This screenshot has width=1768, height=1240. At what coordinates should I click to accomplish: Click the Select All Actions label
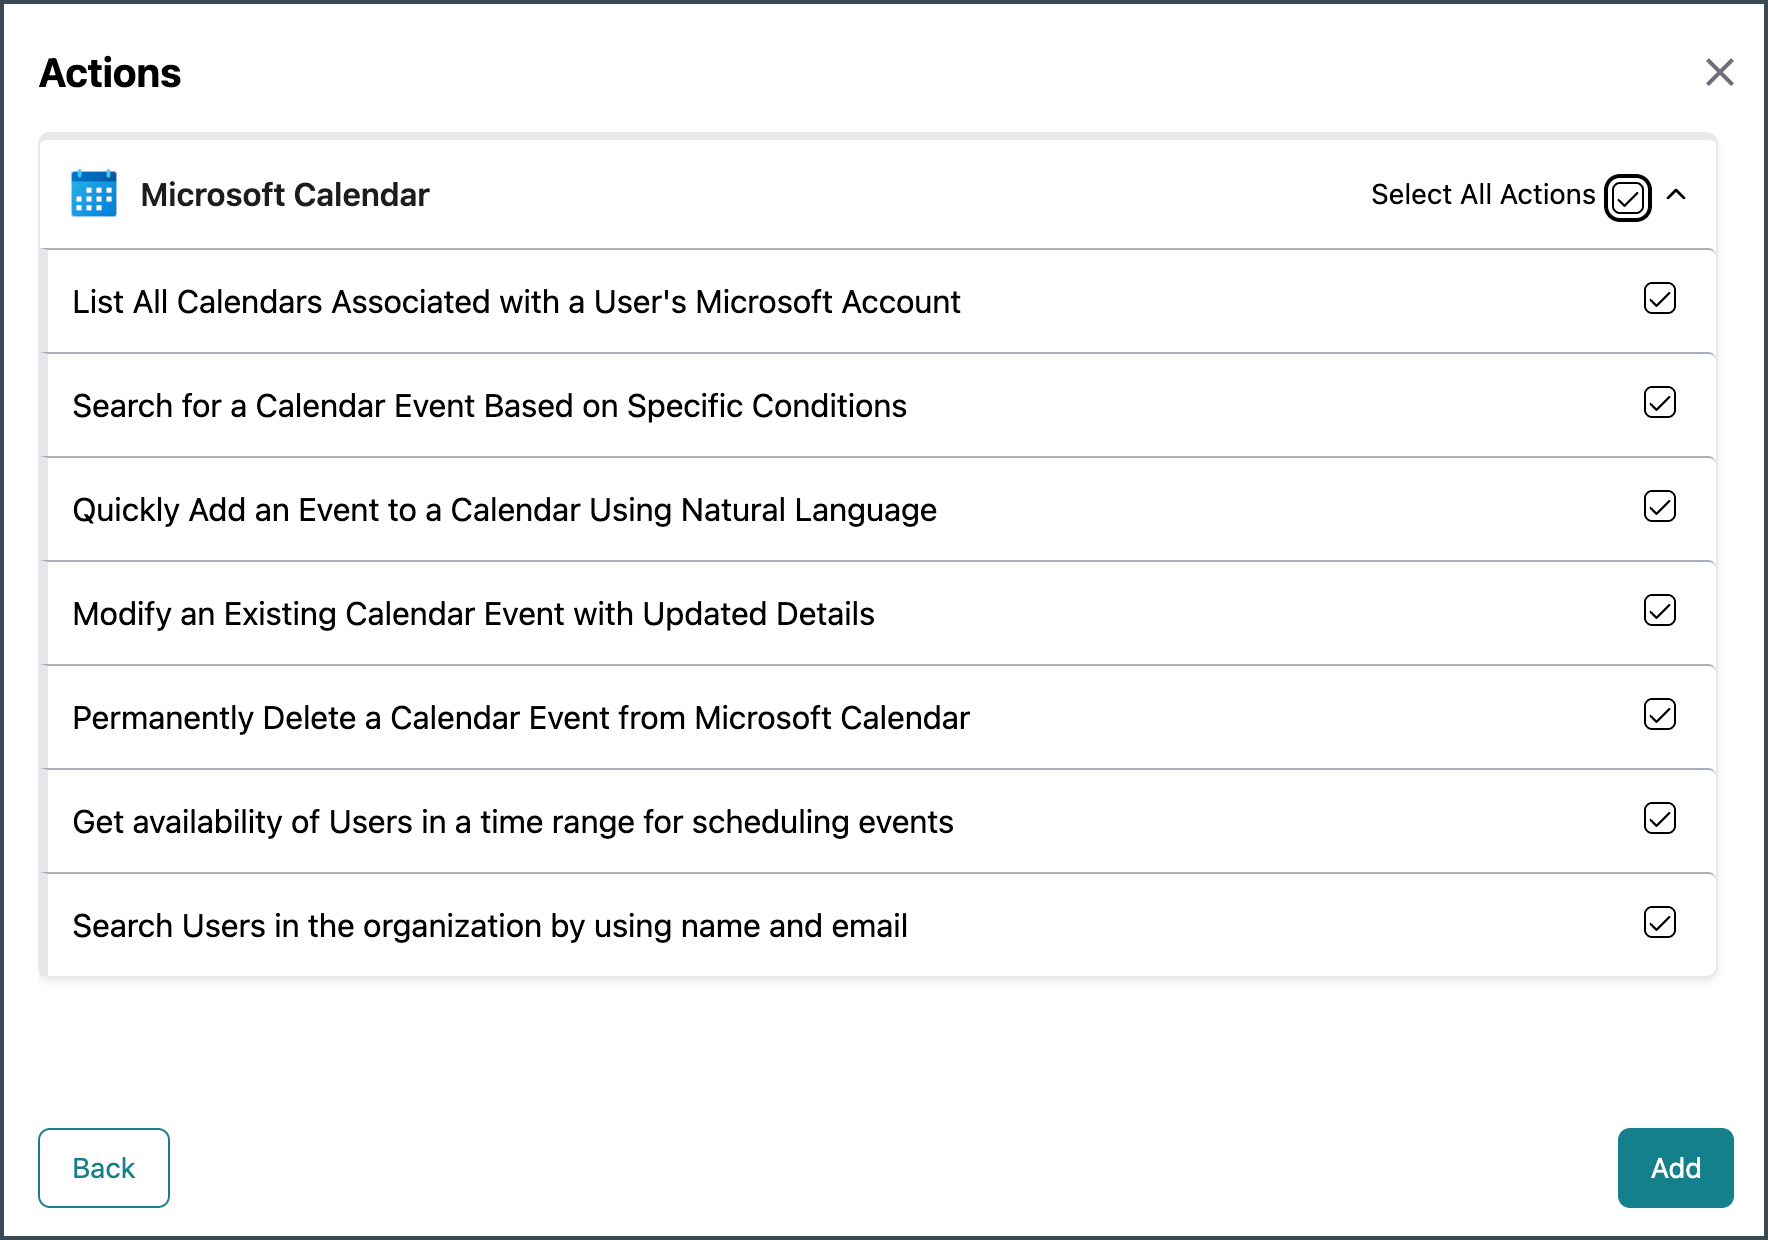(x=1483, y=194)
